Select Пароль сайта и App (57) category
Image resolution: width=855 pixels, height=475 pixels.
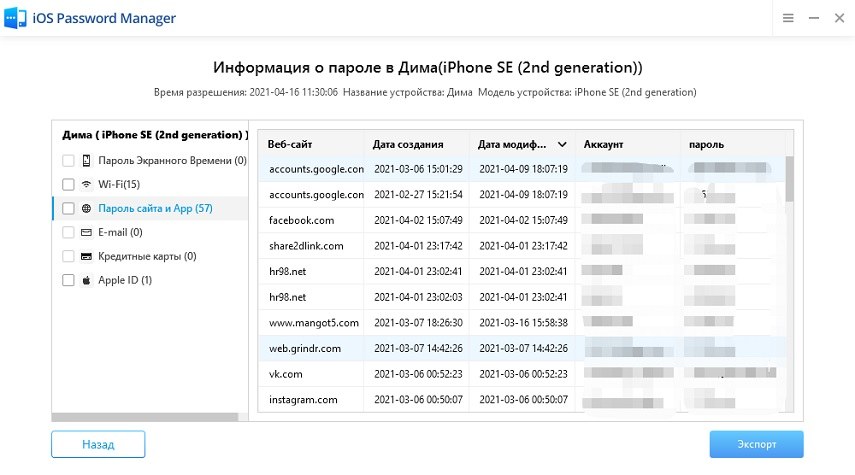[155, 208]
